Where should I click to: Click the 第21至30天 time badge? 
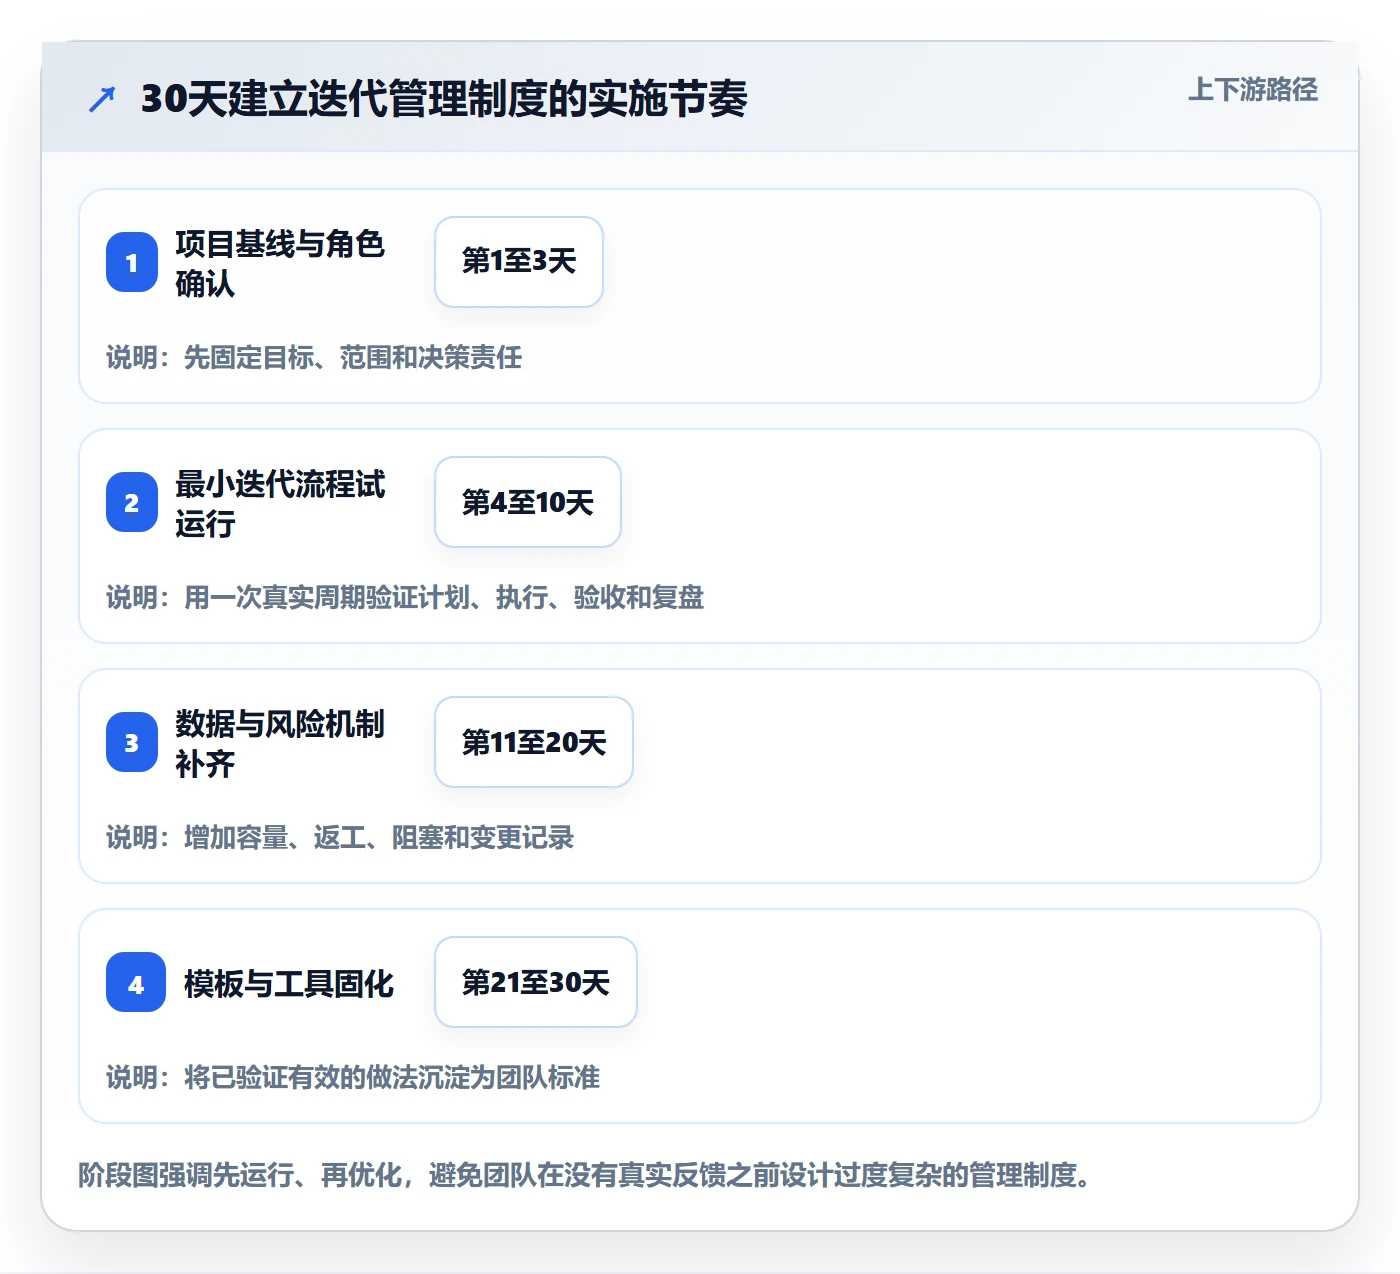(536, 982)
